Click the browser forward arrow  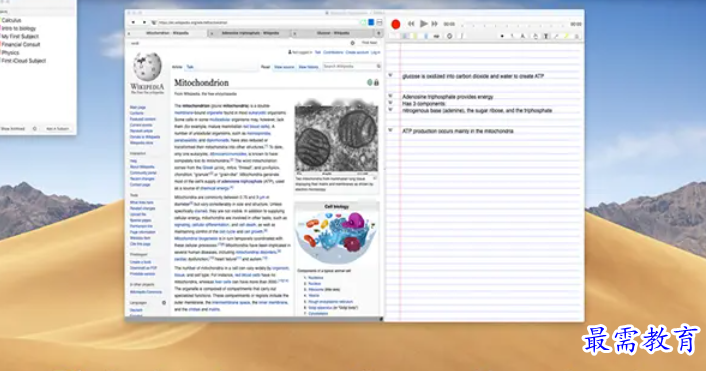point(144,23)
